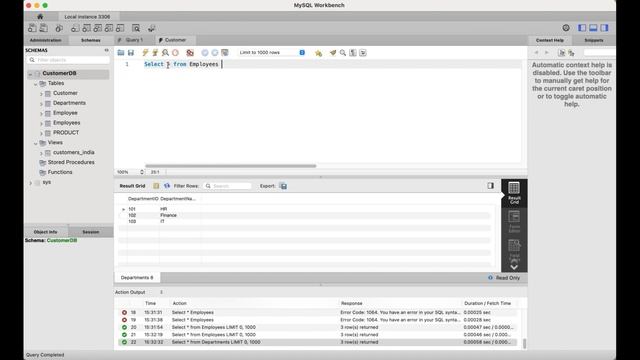Export recordset to an external file

point(283,186)
